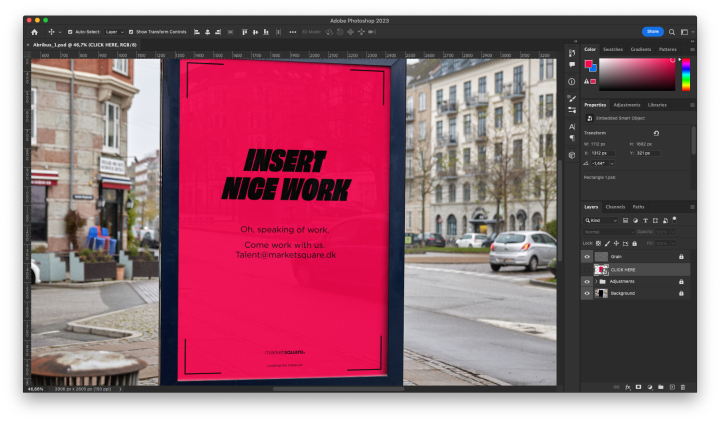The image size is (720, 423).
Task: Toggle the Auto-Select checkbox
Action: point(70,32)
